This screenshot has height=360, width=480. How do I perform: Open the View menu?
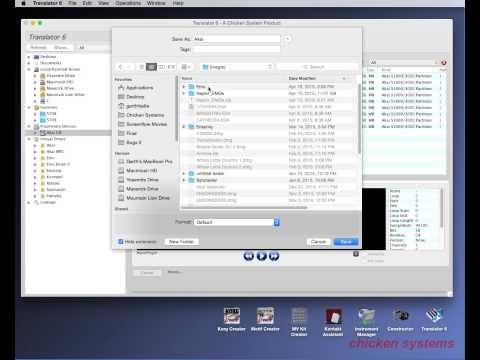coord(104,3)
